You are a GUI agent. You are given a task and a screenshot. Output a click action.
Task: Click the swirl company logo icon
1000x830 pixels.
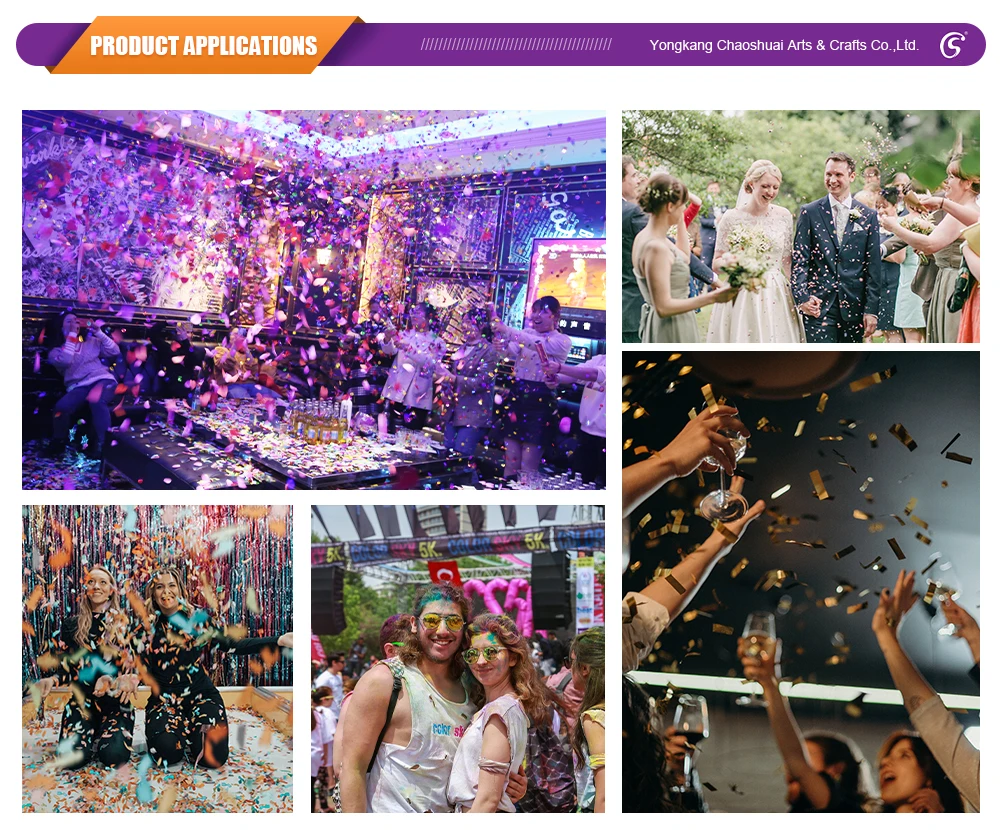(x=953, y=45)
